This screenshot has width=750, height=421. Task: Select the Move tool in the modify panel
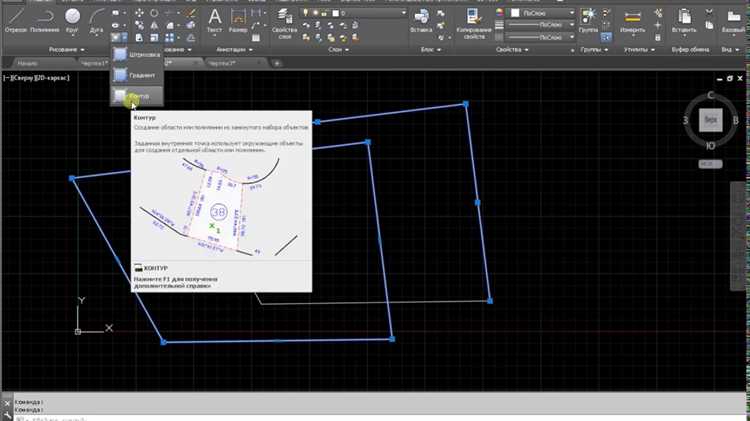click(x=139, y=13)
